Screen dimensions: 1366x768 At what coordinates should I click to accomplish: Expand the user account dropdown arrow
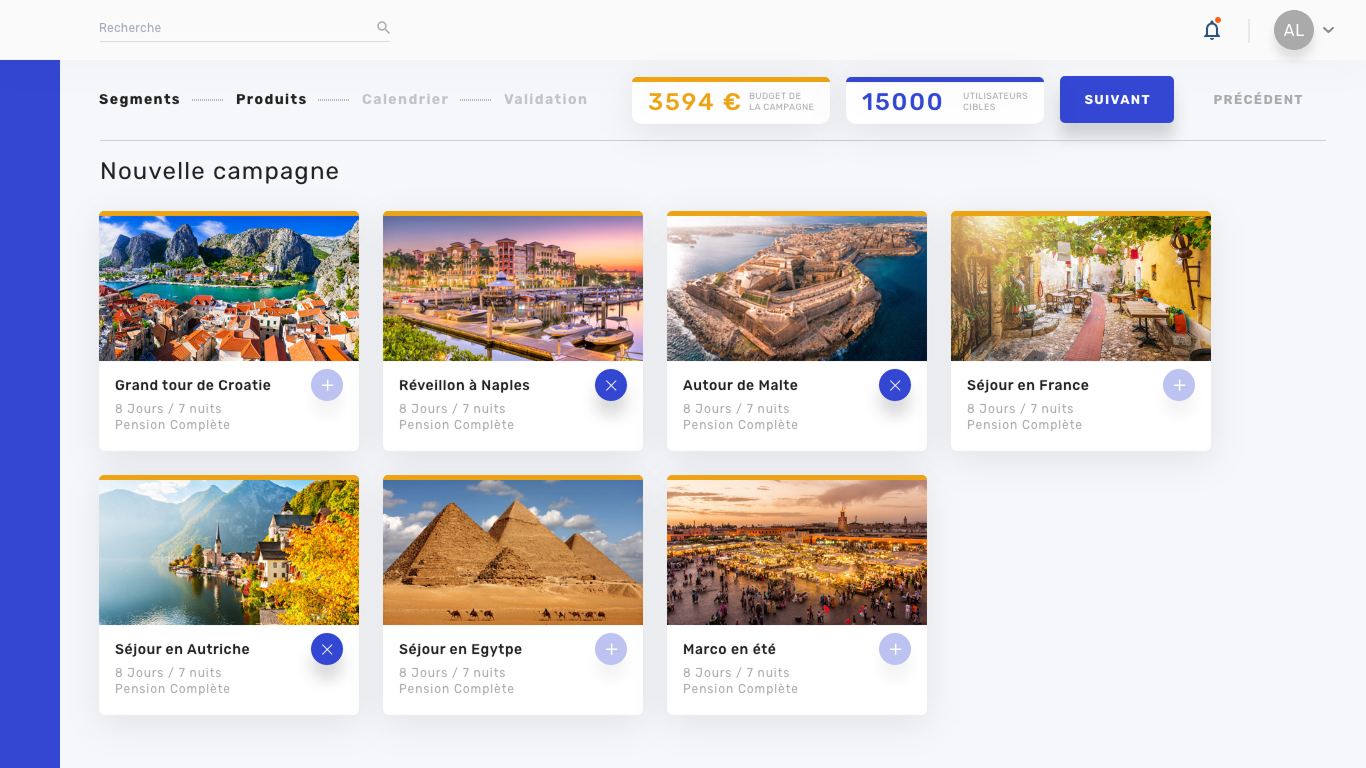tap(1328, 30)
